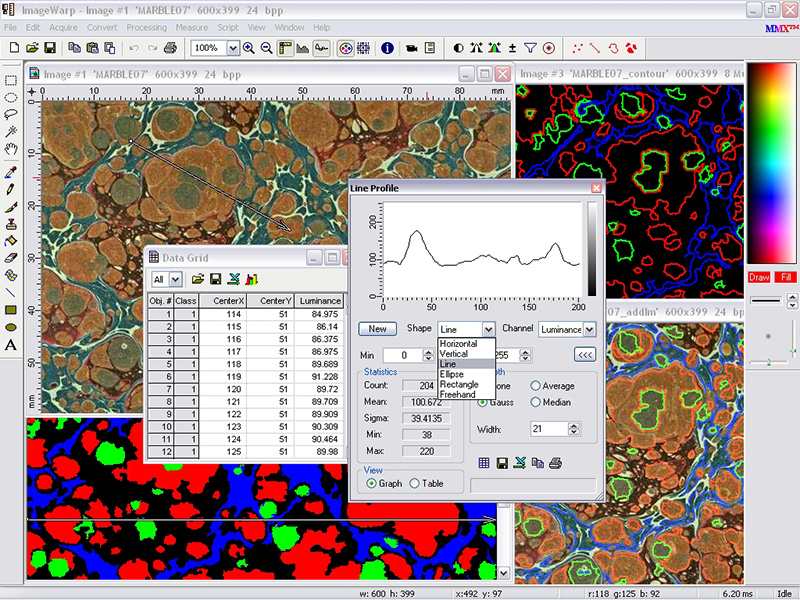800x600 pixels.
Task: Click the Fill color button
Action: click(786, 277)
